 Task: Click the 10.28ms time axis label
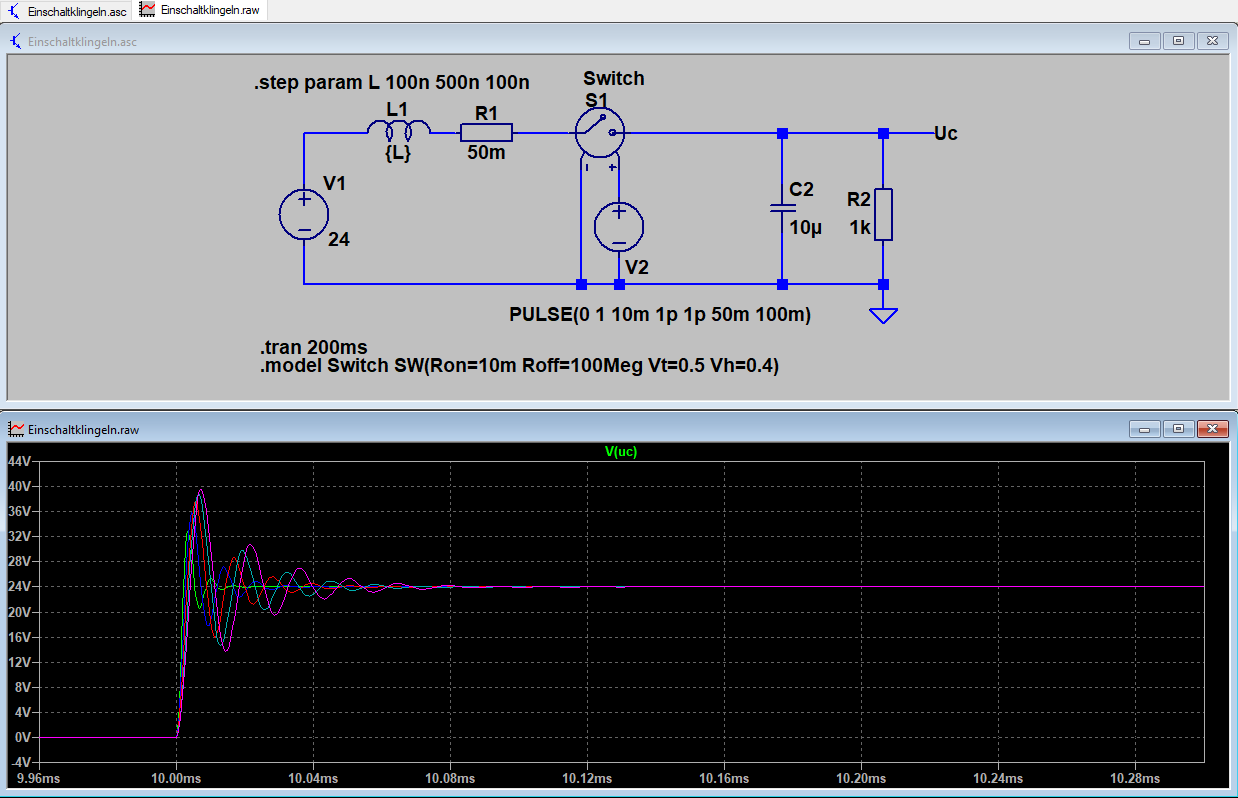tap(1136, 778)
